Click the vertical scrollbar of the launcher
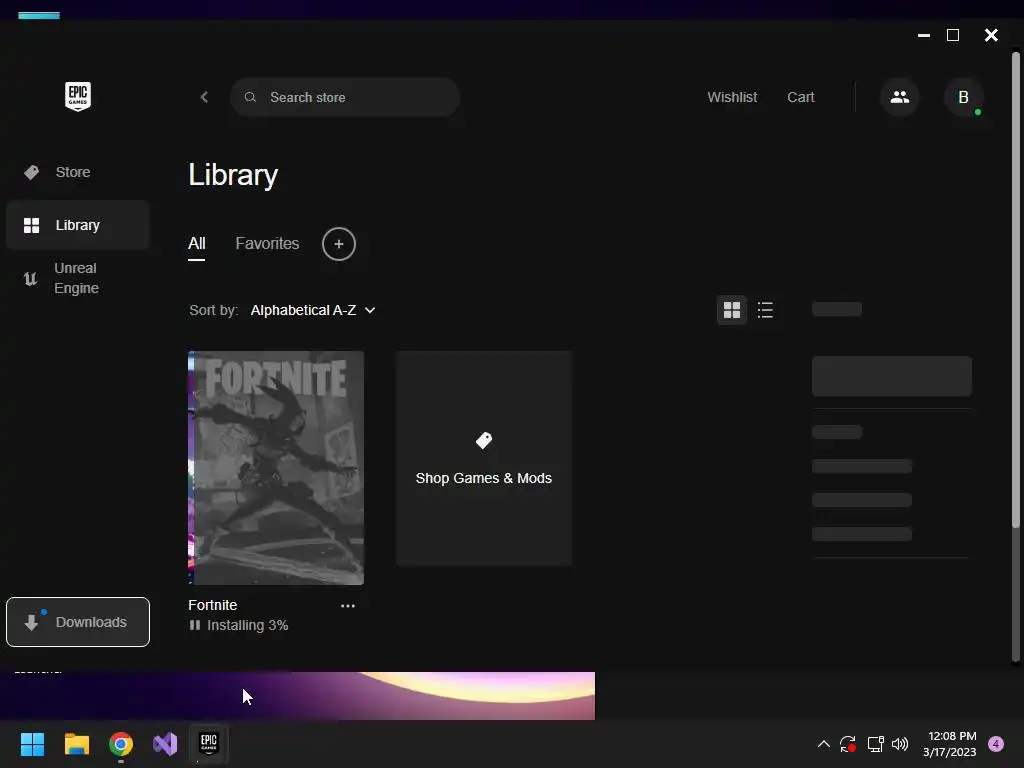1024x768 pixels. pyautogui.click(x=1016, y=290)
